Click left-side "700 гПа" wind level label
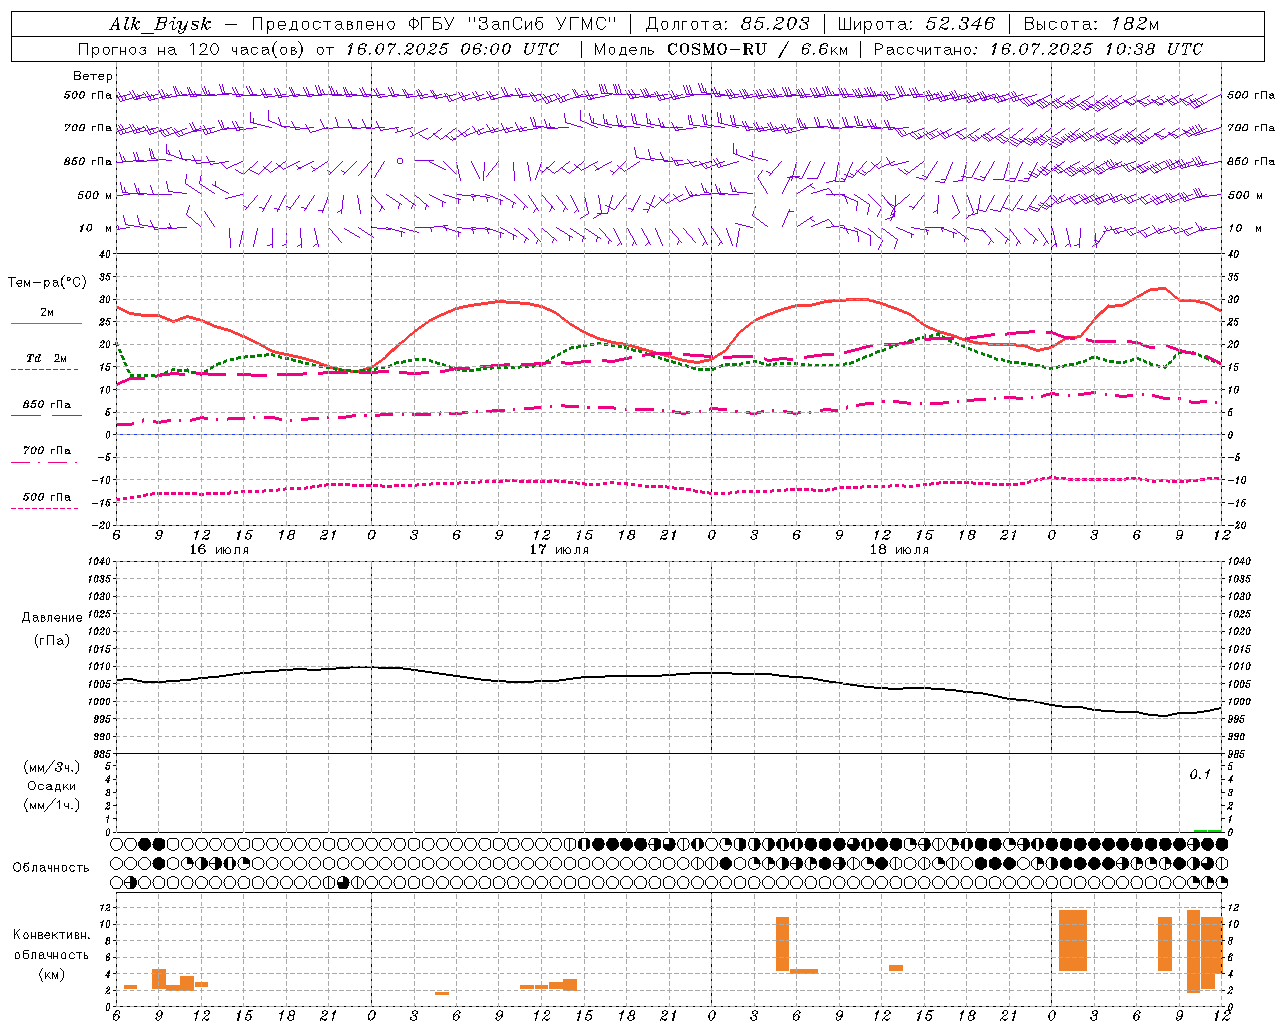The image size is (1280, 1024). pos(88,128)
